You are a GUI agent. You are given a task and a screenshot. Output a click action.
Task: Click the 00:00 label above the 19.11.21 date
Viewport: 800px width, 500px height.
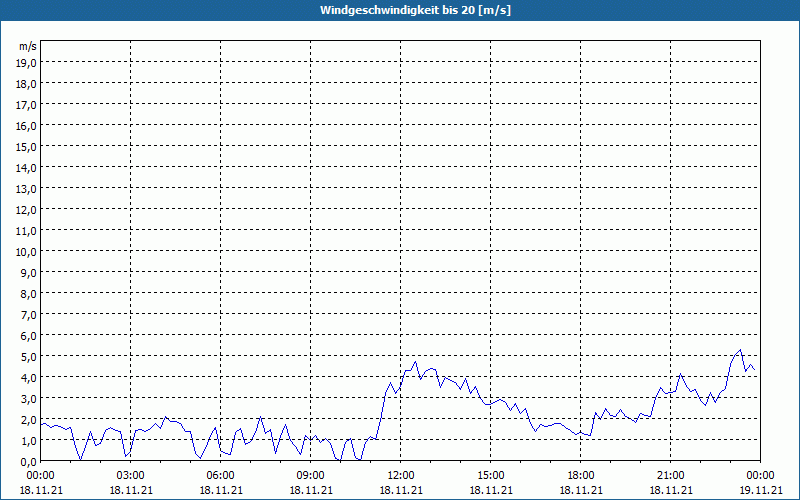pos(761,475)
